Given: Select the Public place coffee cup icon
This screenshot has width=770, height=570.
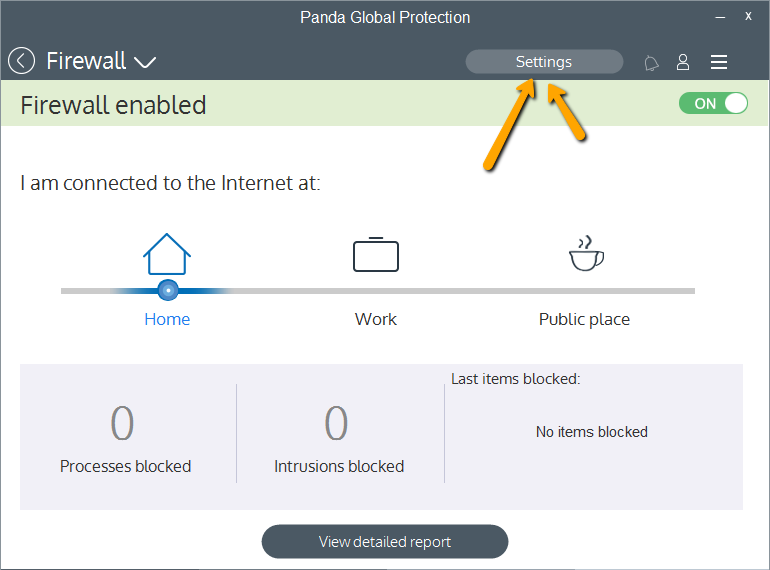Looking at the screenshot, I should click(586, 253).
